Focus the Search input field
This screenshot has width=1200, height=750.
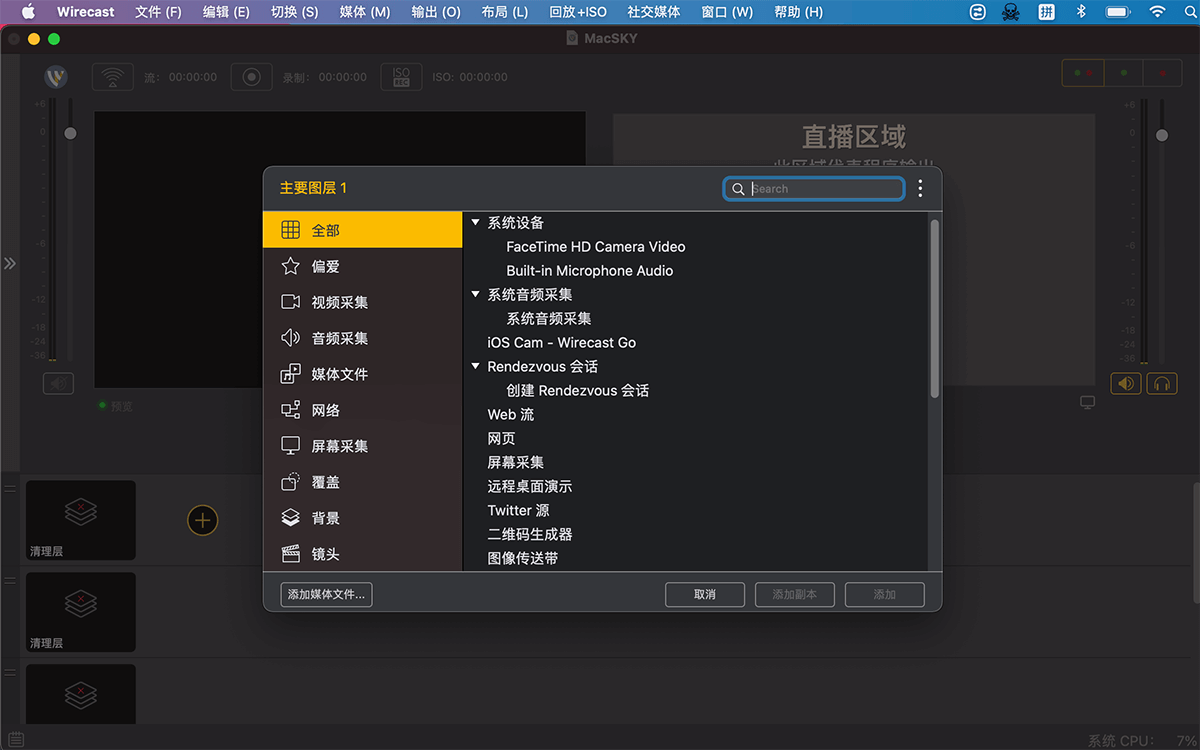[x=814, y=188]
